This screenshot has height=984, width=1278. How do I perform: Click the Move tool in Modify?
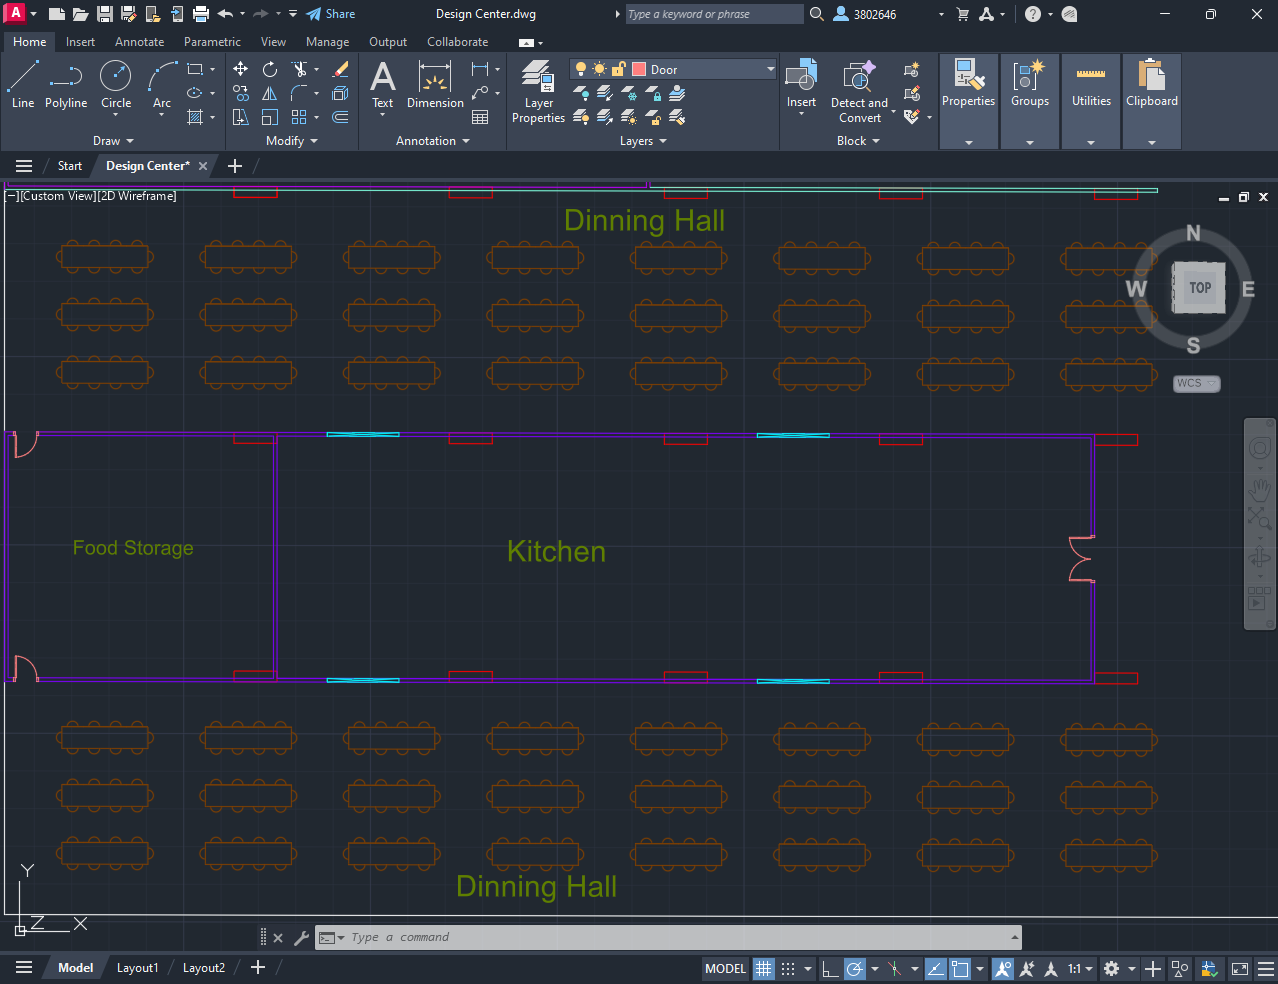[241, 69]
